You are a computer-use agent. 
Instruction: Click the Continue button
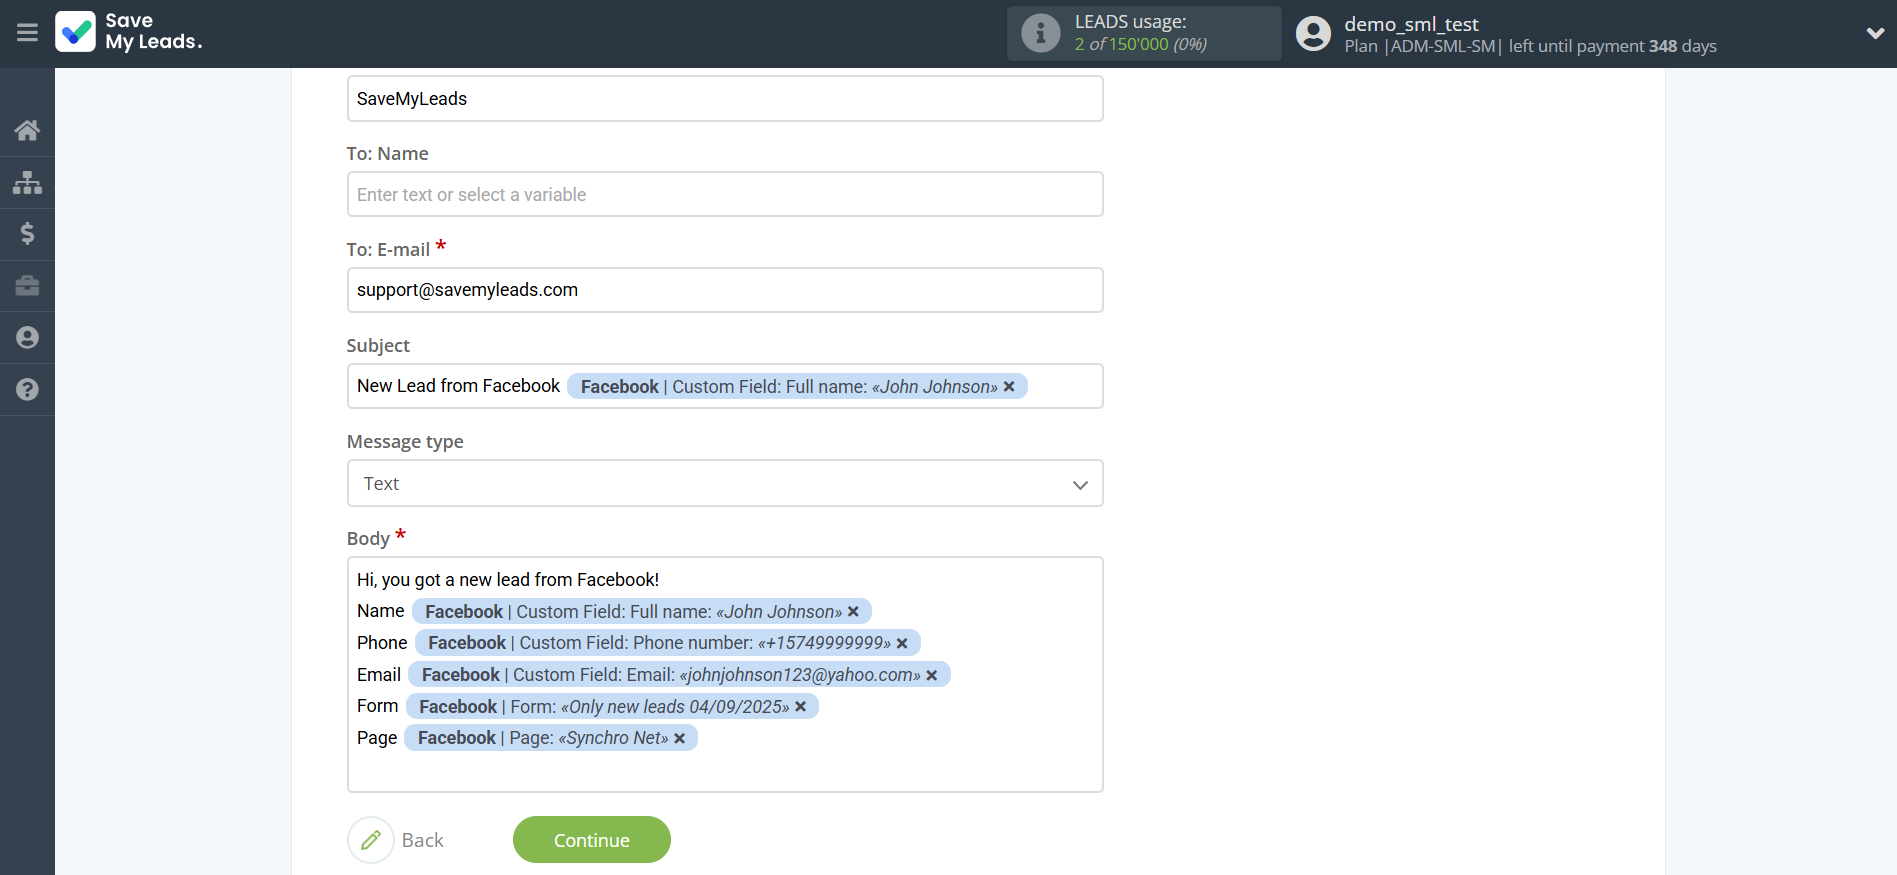tap(591, 840)
